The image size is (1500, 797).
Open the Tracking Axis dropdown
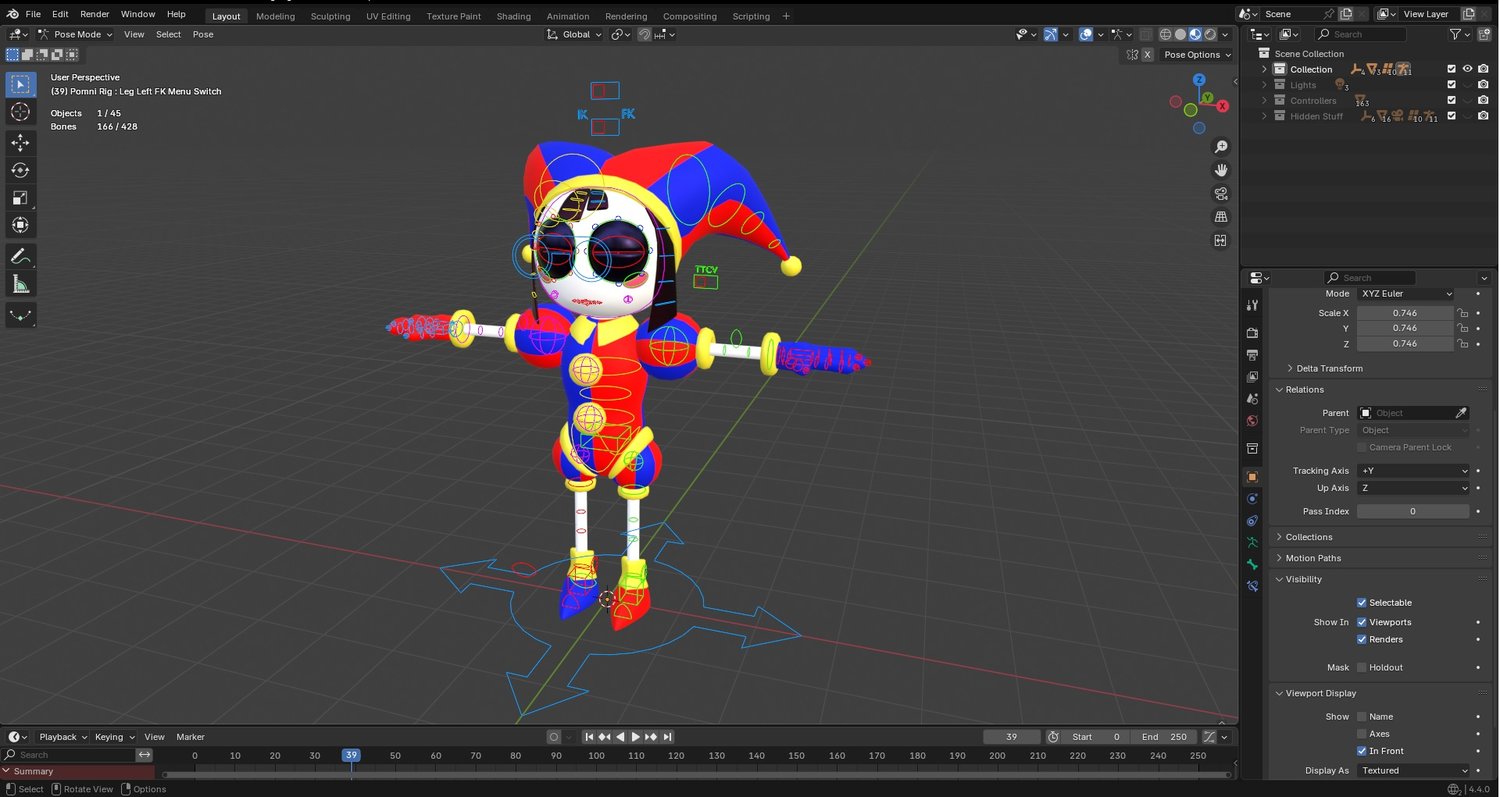click(x=1413, y=471)
